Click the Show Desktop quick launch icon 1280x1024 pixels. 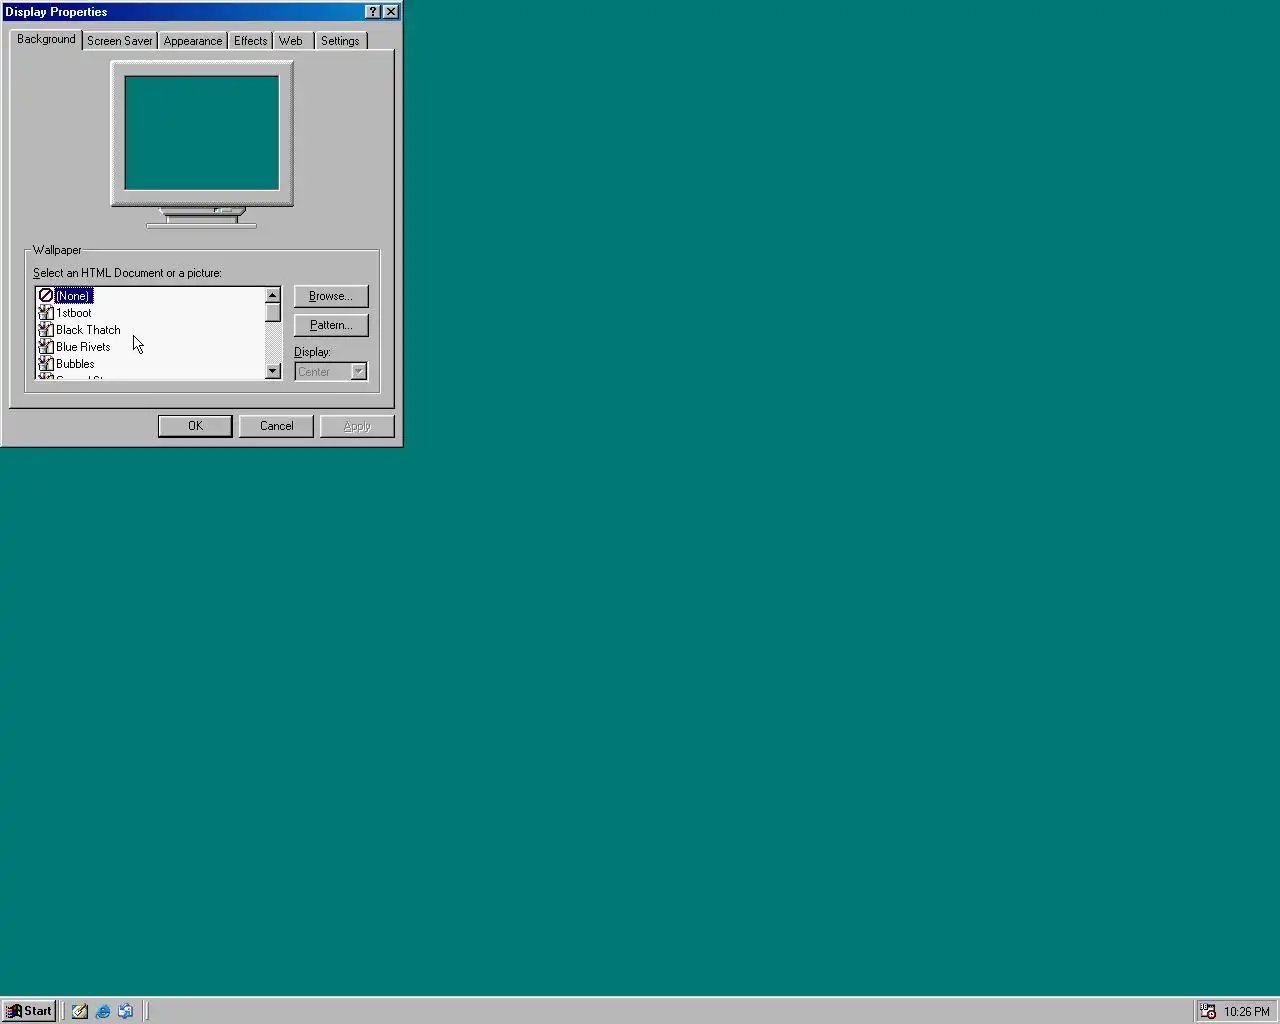point(80,1011)
